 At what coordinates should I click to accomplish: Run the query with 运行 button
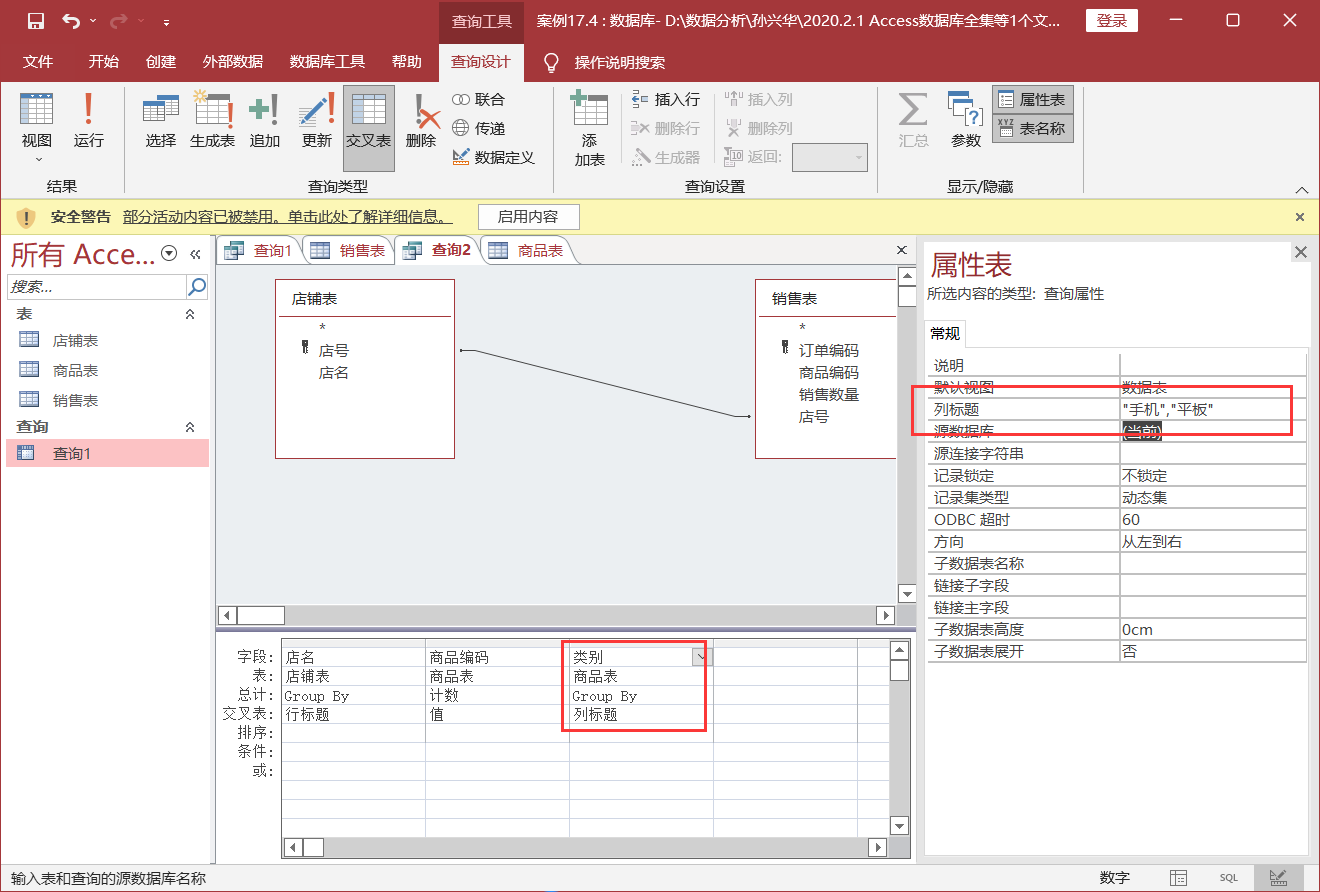pyautogui.click(x=88, y=122)
